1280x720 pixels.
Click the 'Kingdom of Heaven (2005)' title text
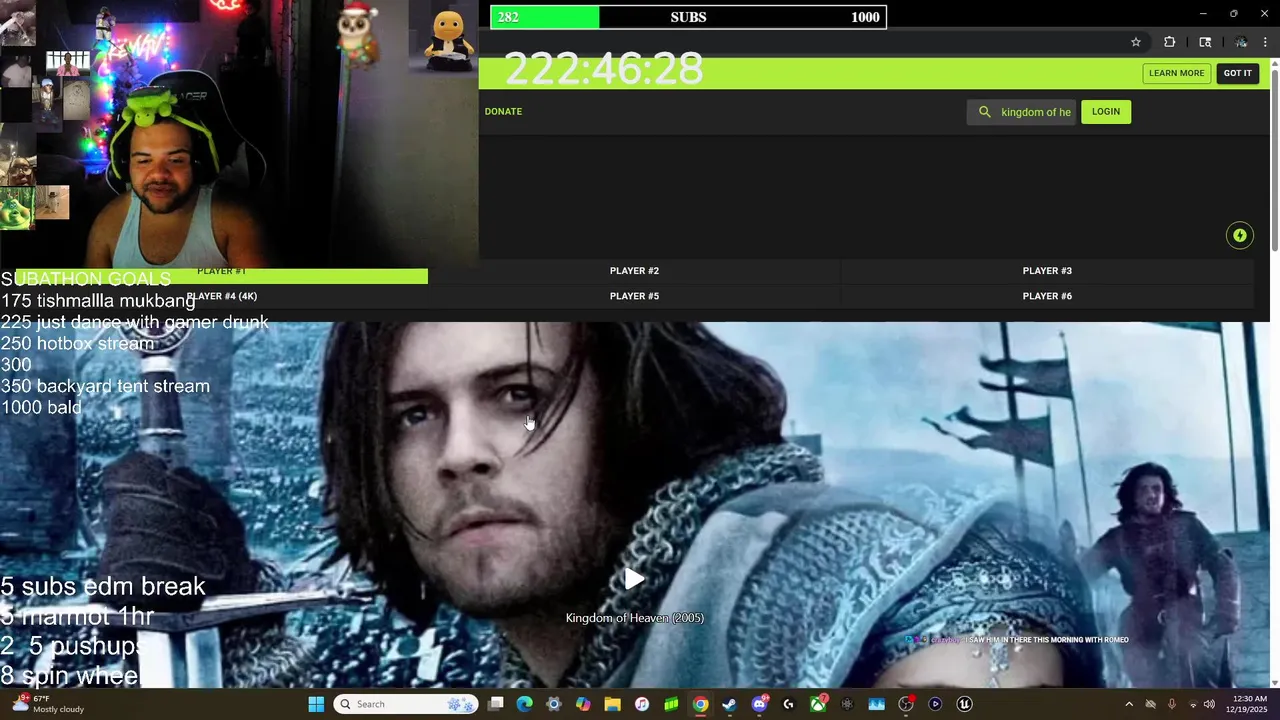(635, 618)
